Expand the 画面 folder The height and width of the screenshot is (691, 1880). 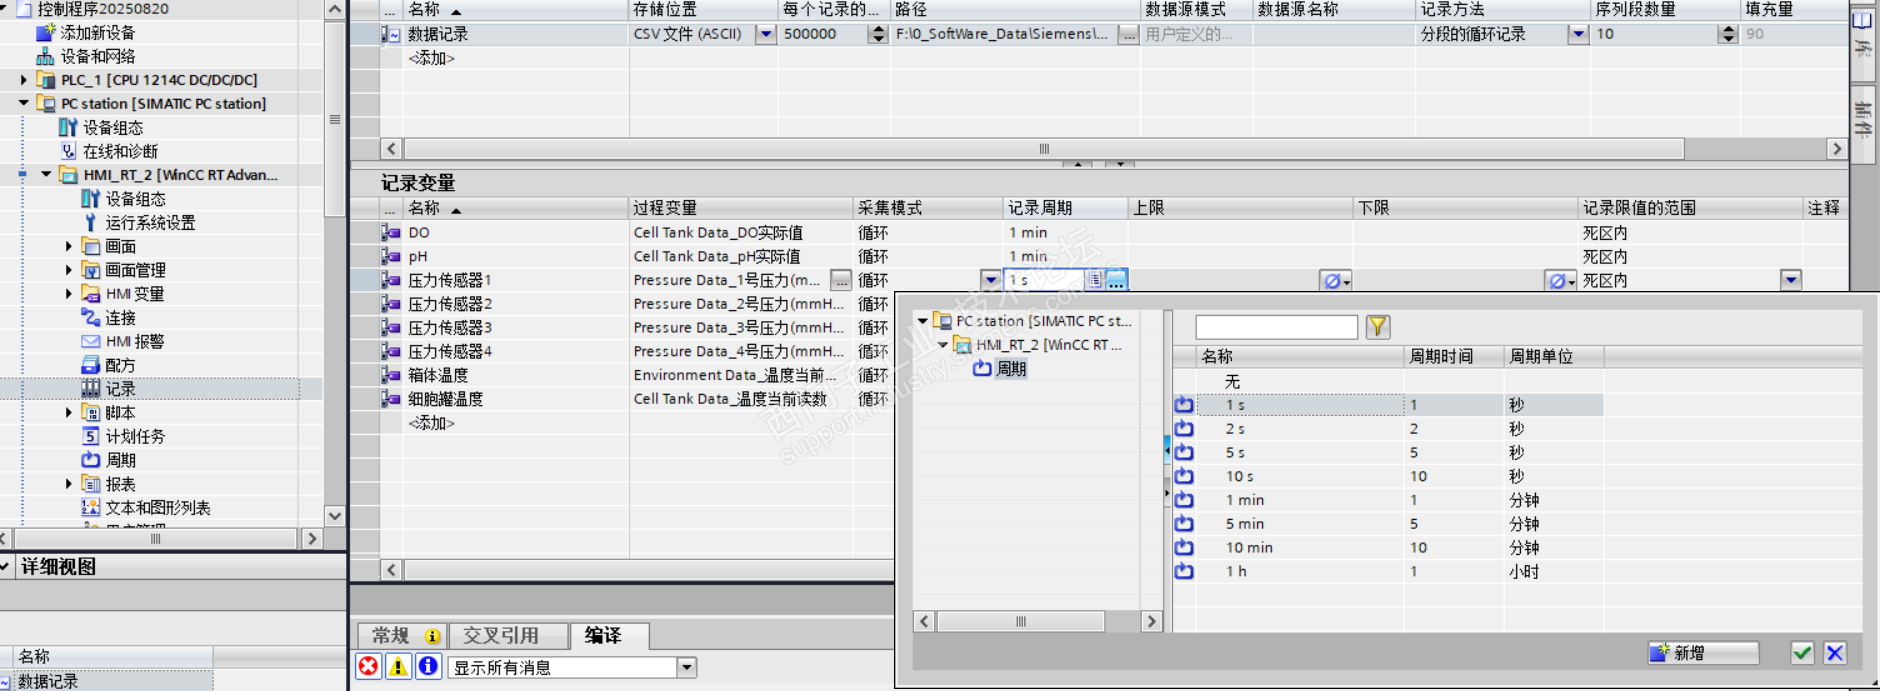click(x=69, y=246)
